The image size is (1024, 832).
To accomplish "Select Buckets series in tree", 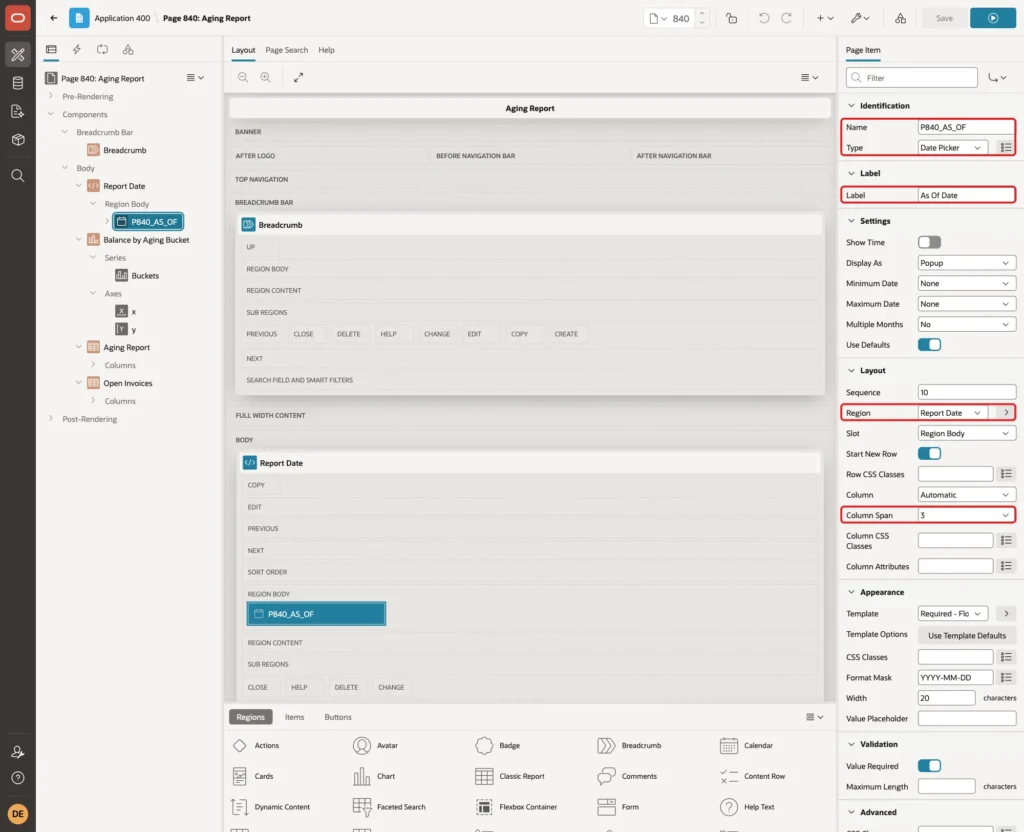I will pos(137,276).
